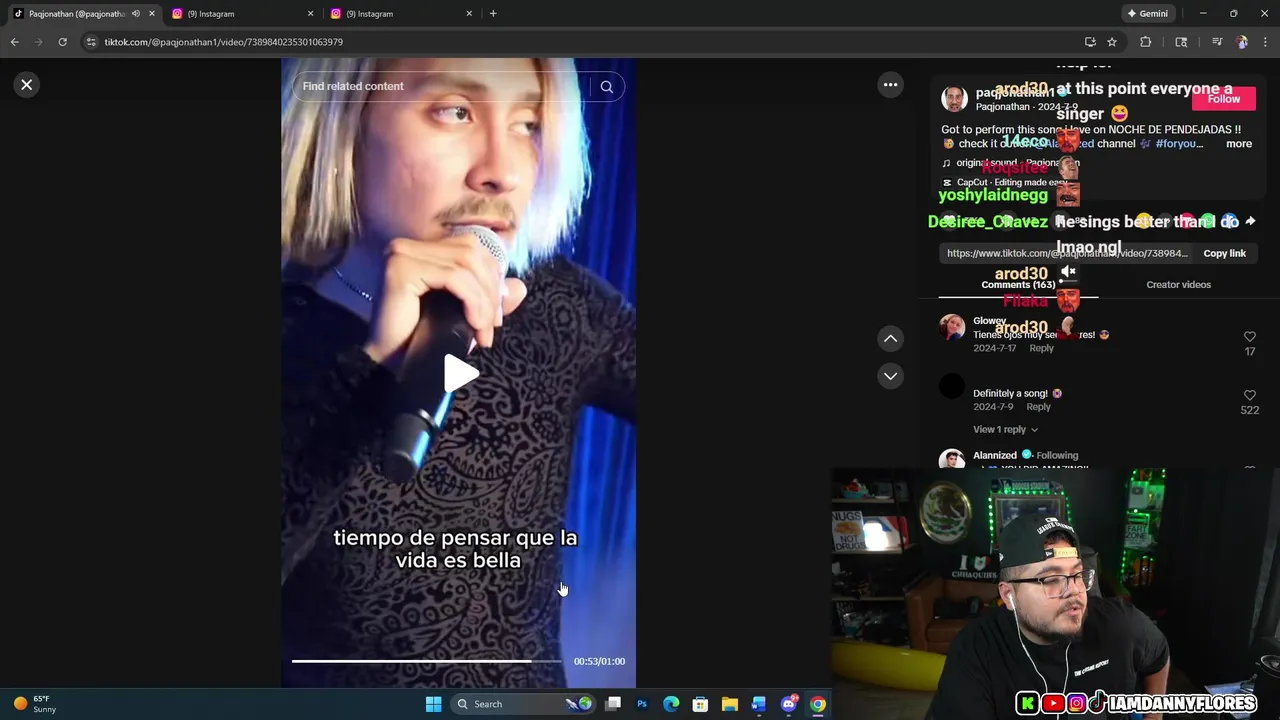1280x720 pixels.
Task: Reload the TikTok page
Action: point(62,42)
